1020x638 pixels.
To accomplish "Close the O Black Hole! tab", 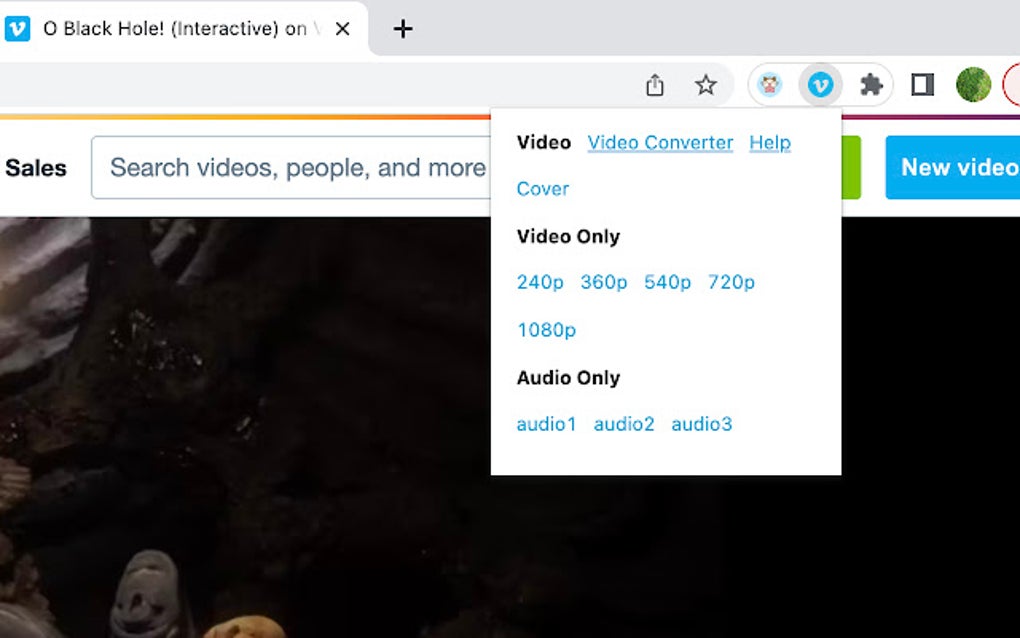I will [x=342, y=29].
